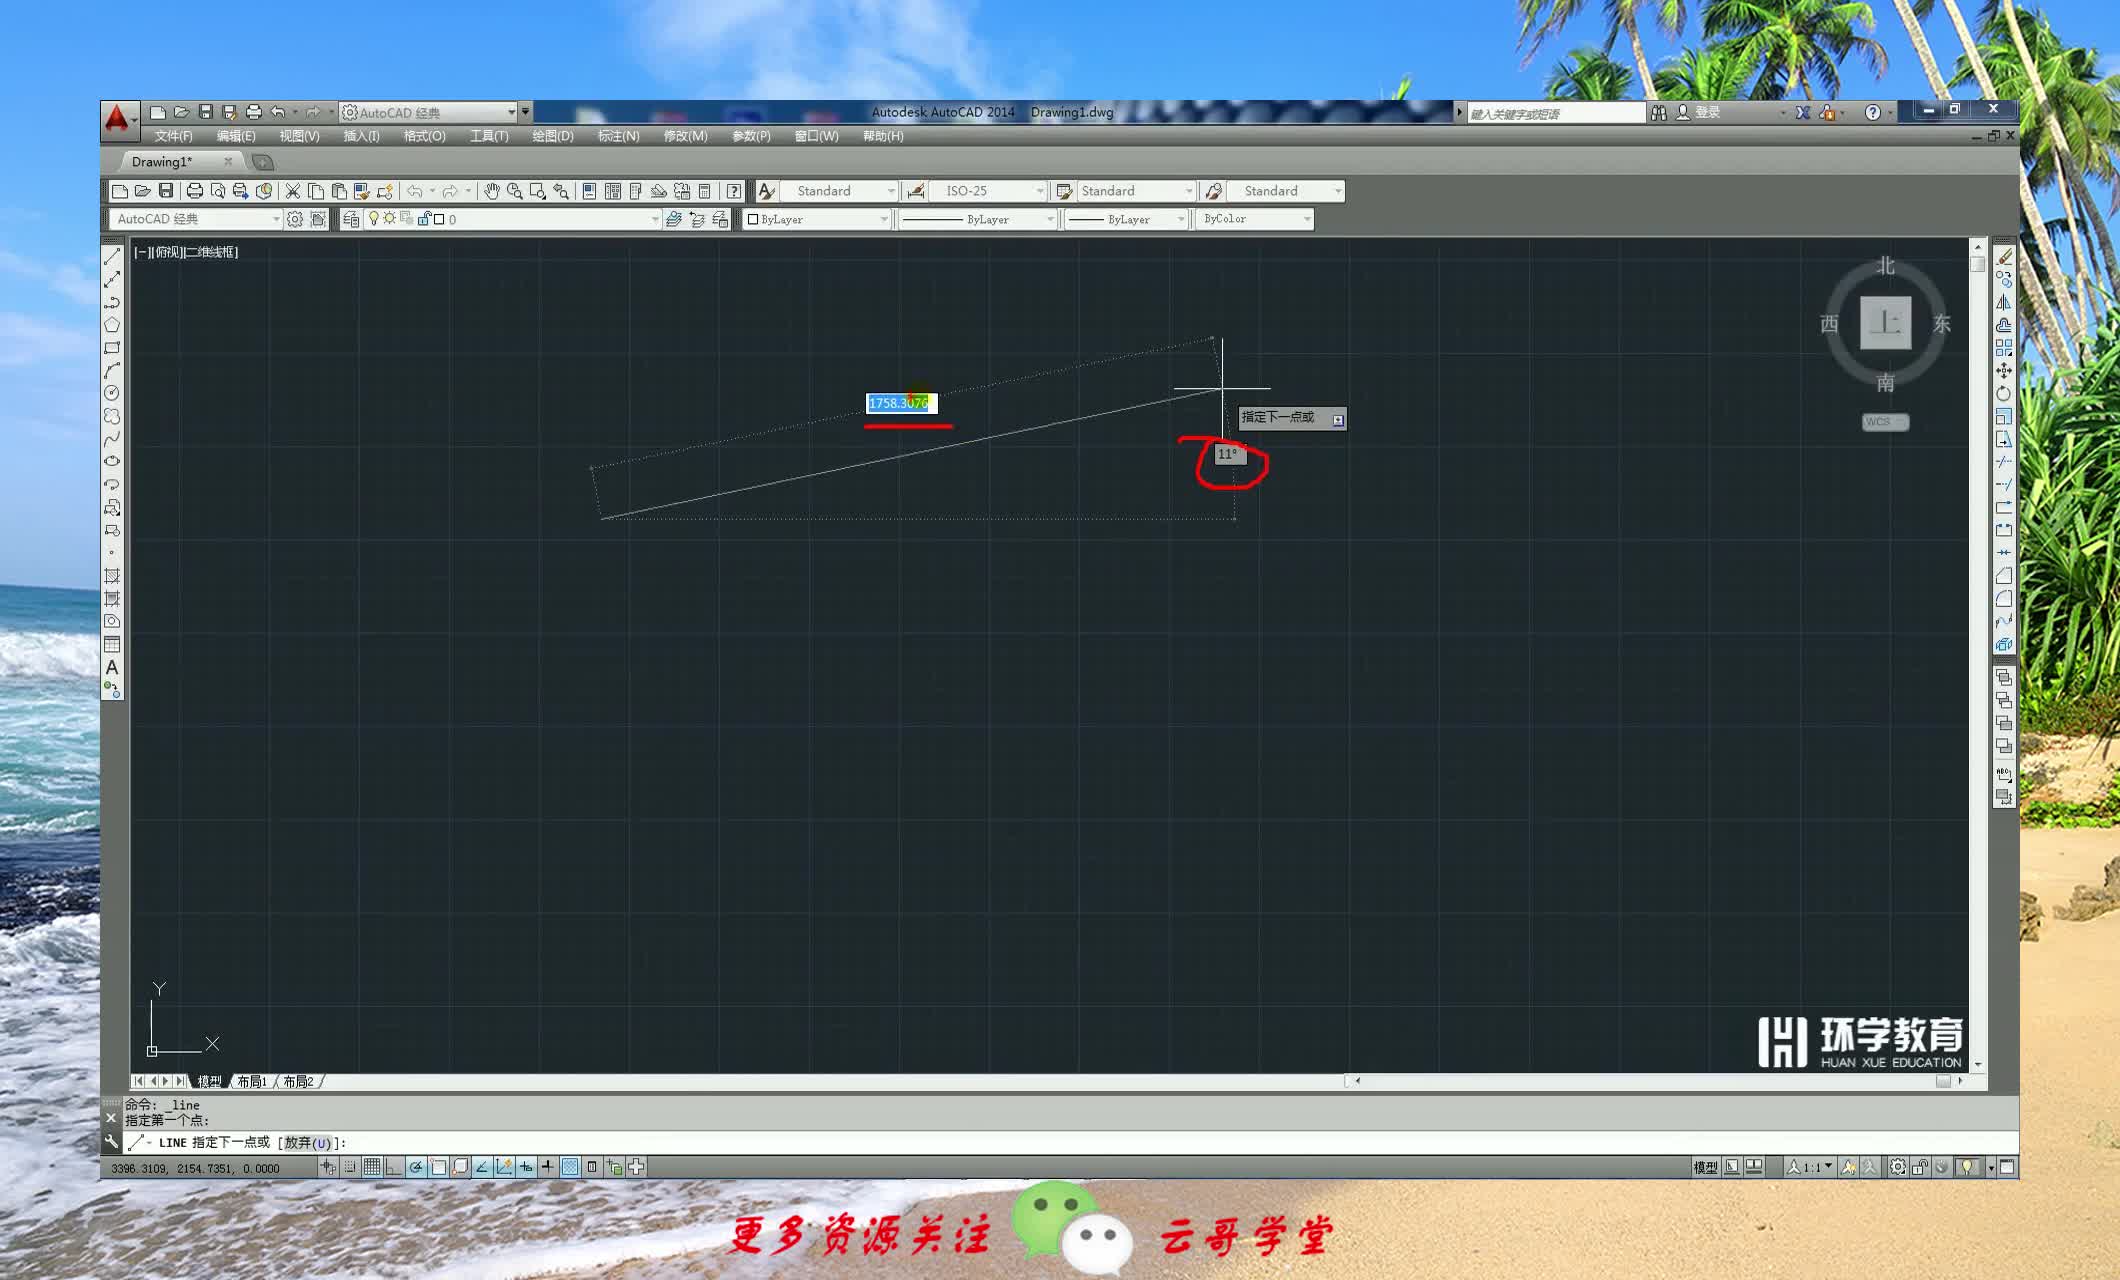Select the Polygon tool in draw toolbar
This screenshot has width=2120, height=1280.
click(112, 325)
